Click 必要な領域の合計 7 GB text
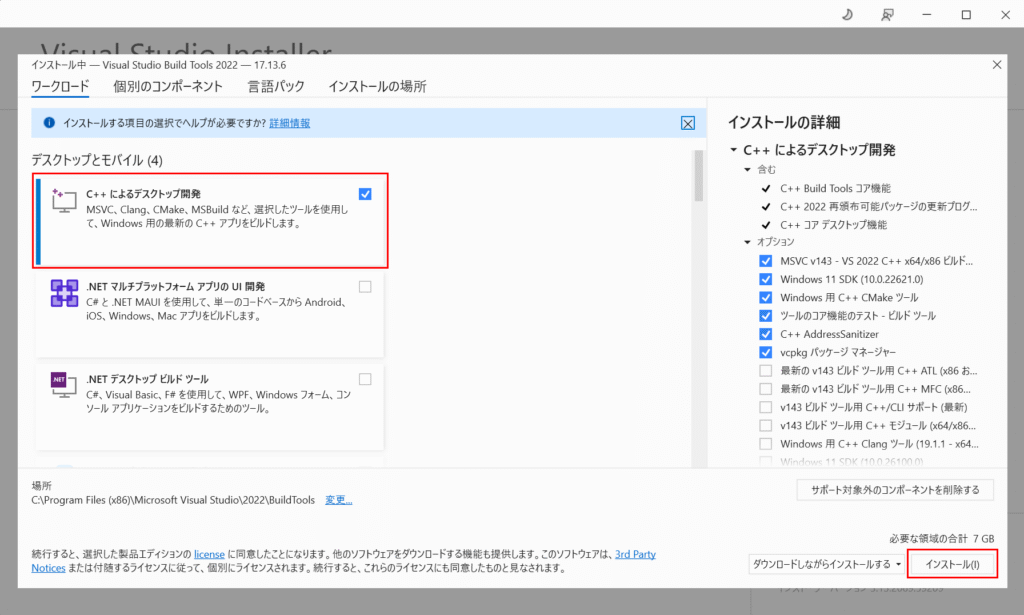 coord(942,539)
